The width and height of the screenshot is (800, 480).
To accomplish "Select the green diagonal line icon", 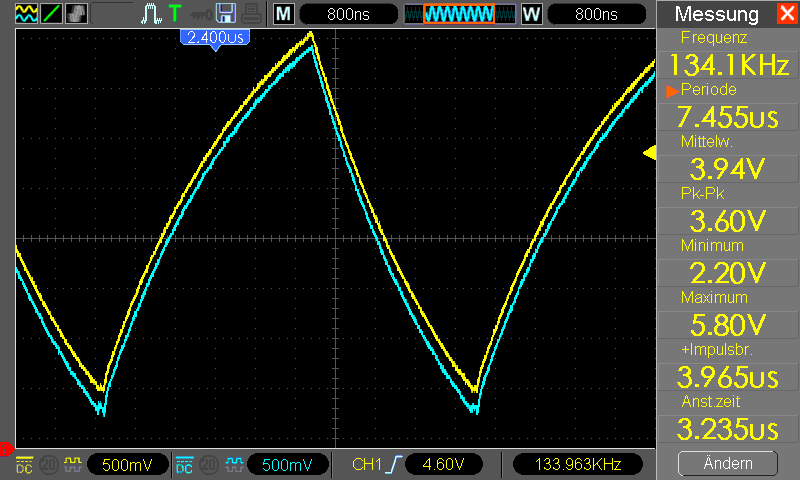I will pyautogui.click(x=51, y=13).
